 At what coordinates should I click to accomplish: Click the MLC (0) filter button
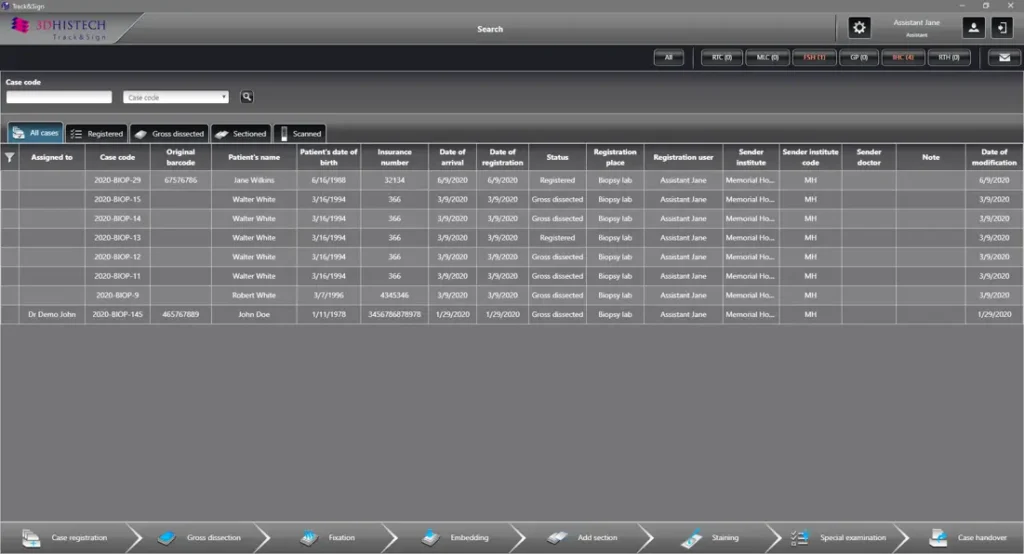(767, 57)
